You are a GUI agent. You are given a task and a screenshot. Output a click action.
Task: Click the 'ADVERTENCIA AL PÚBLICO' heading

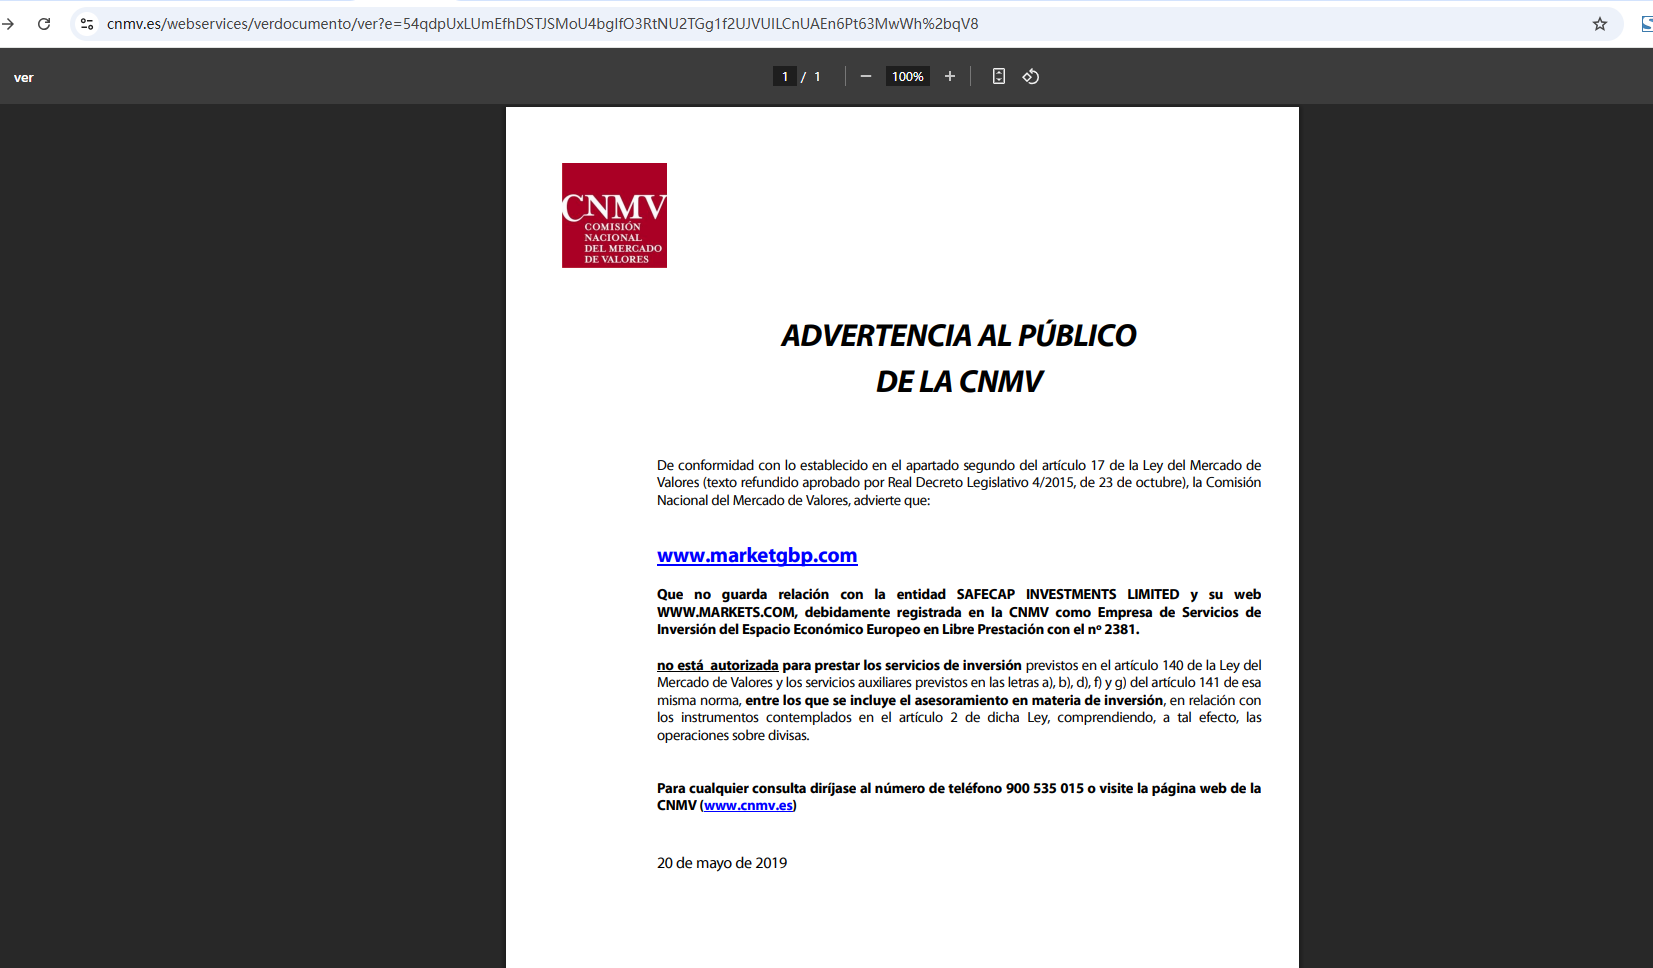click(958, 336)
